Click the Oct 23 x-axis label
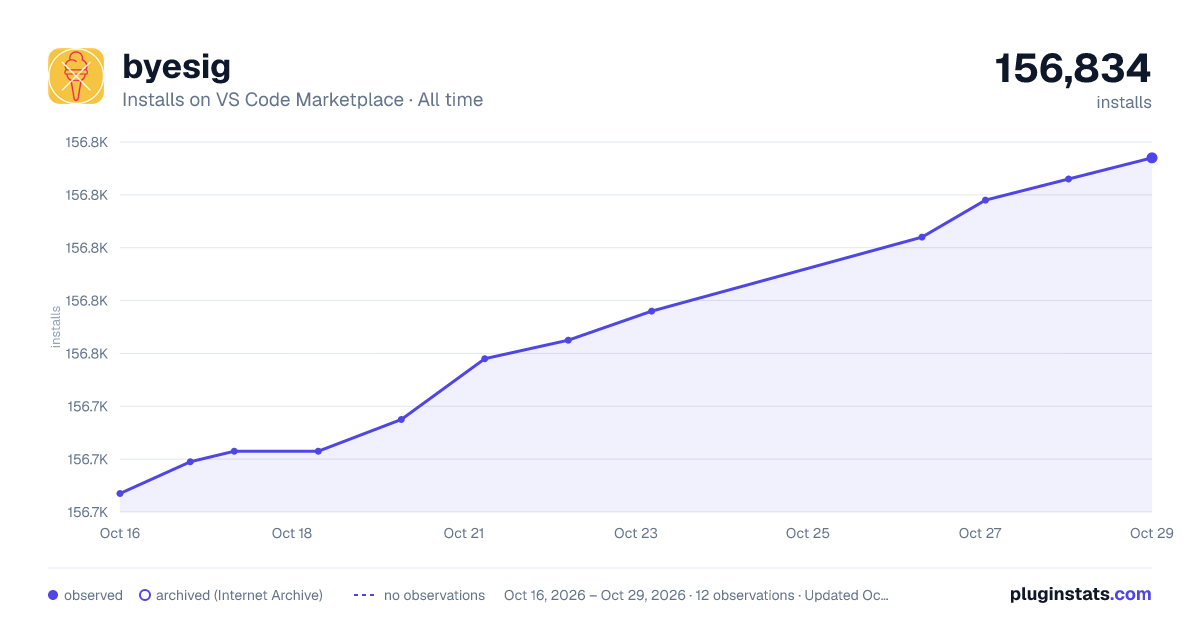This screenshot has width=1200, height=630. click(x=636, y=533)
